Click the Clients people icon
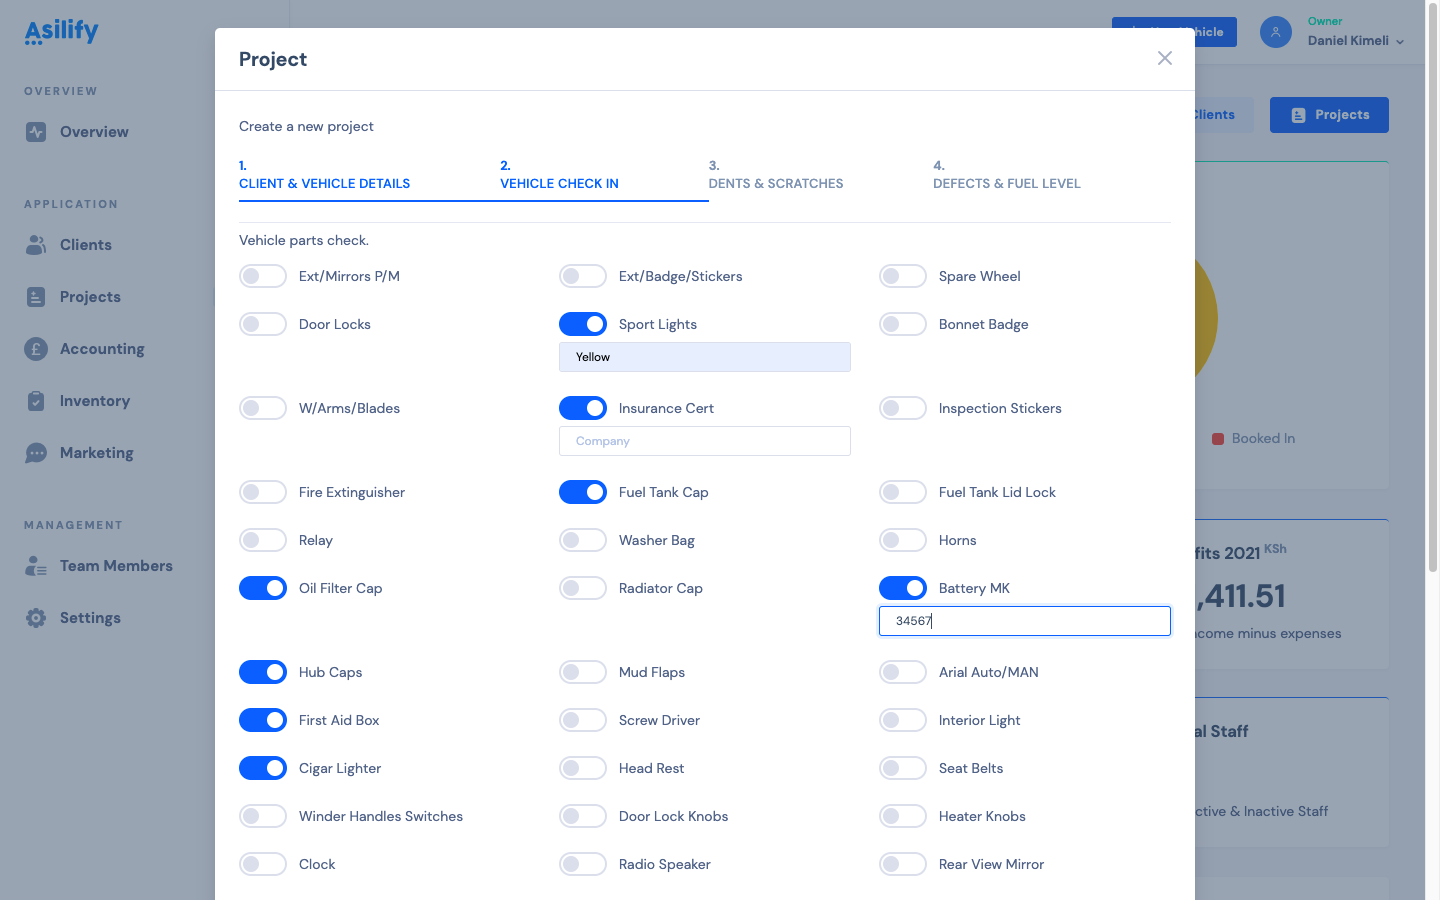Viewport: 1440px width, 900px height. tap(36, 245)
